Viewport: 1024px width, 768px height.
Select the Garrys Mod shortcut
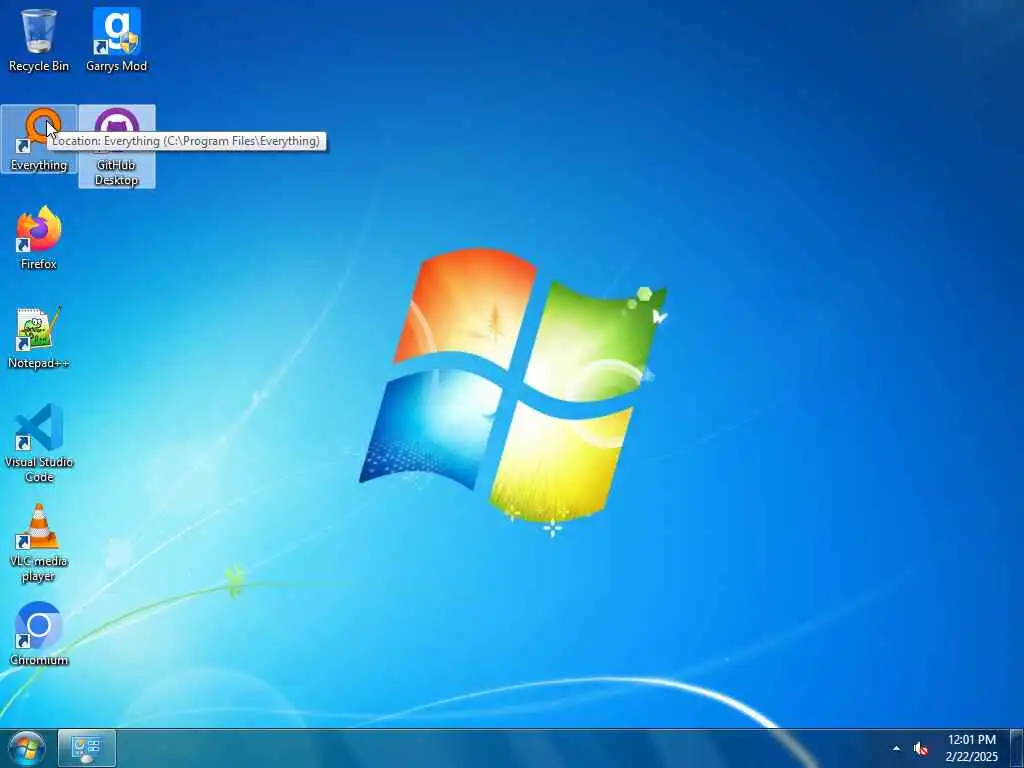point(116,39)
